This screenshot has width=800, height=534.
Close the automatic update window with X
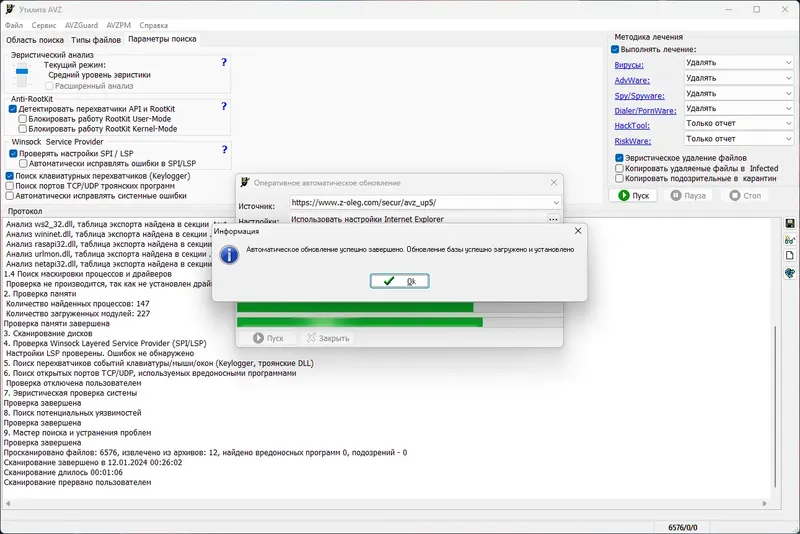tap(554, 182)
